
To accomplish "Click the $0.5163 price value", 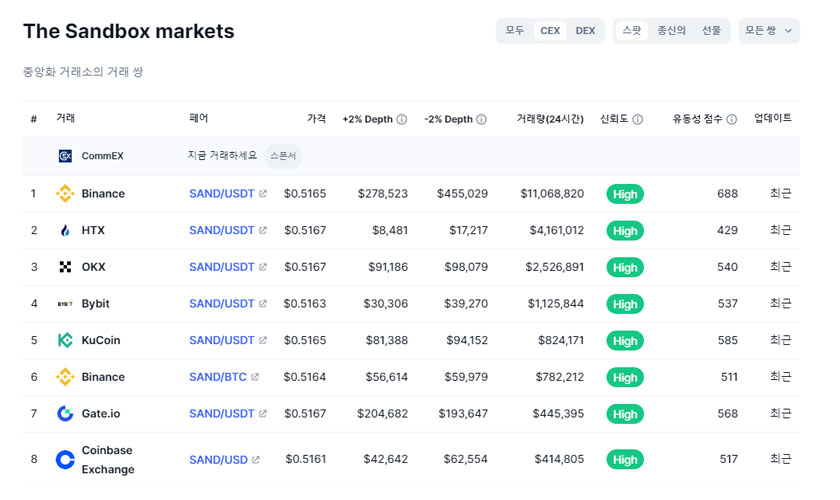I will coord(305,304).
